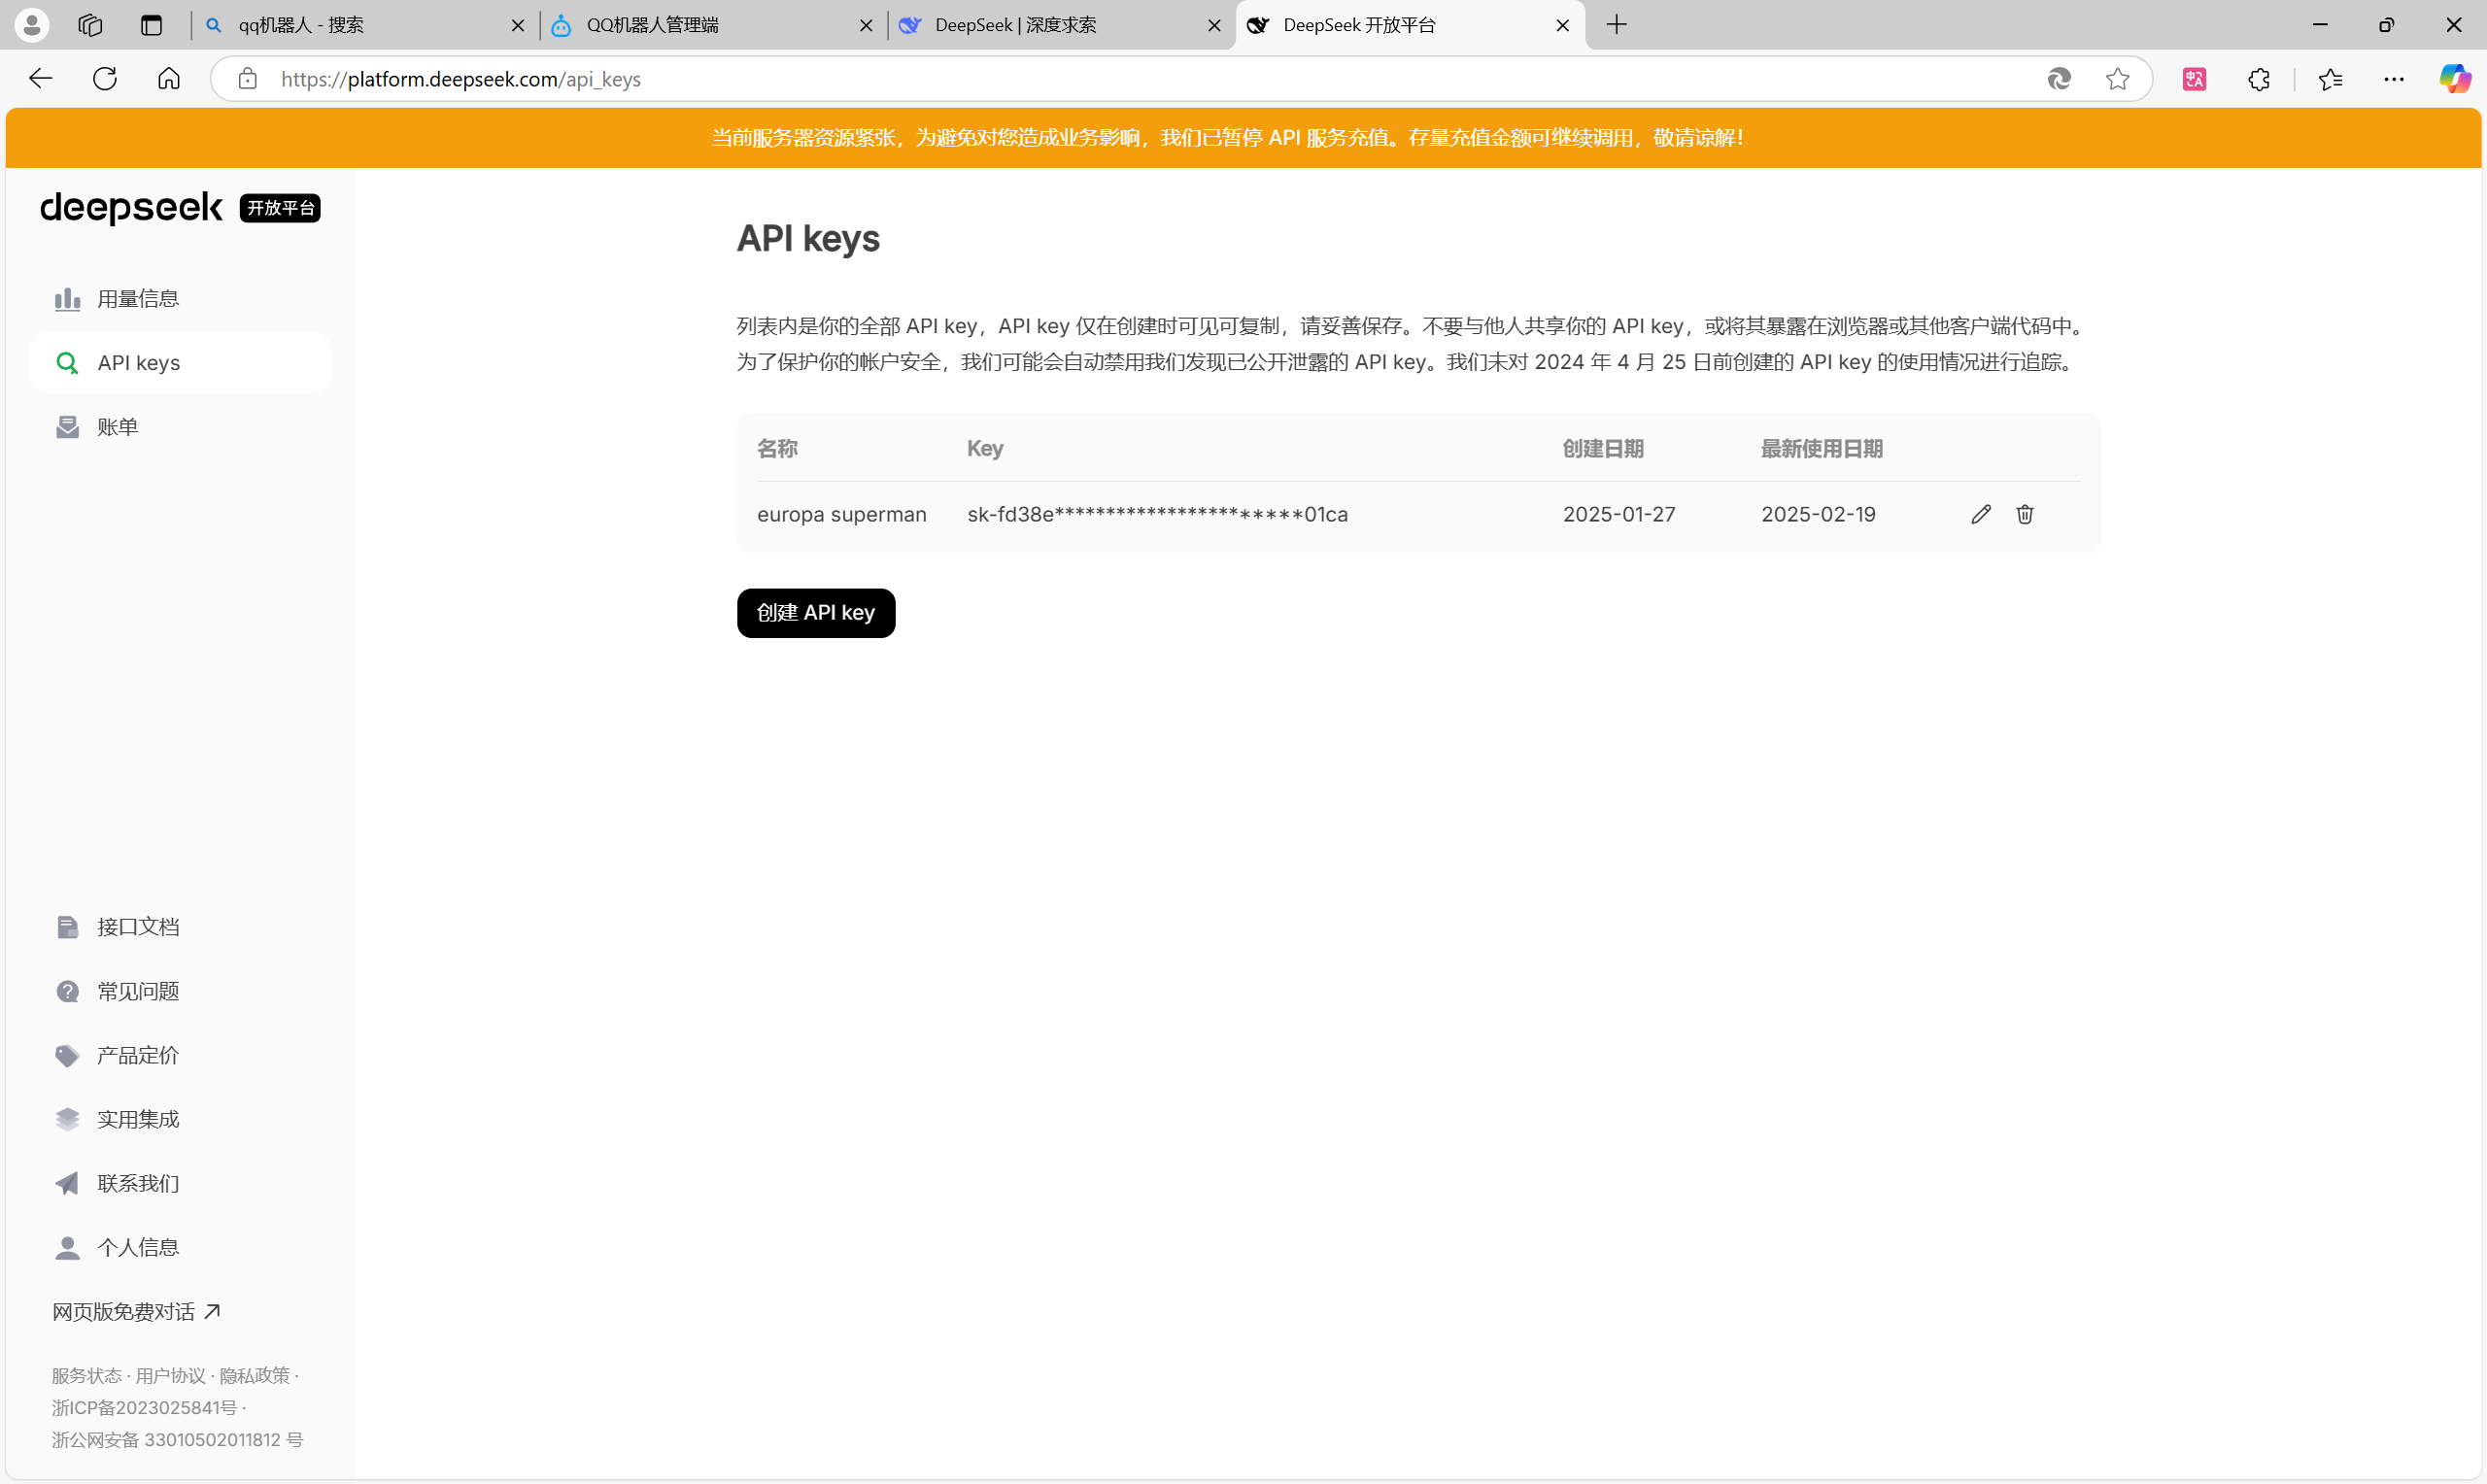
Task: Click the 用户协议 footer link
Action: 170,1375
